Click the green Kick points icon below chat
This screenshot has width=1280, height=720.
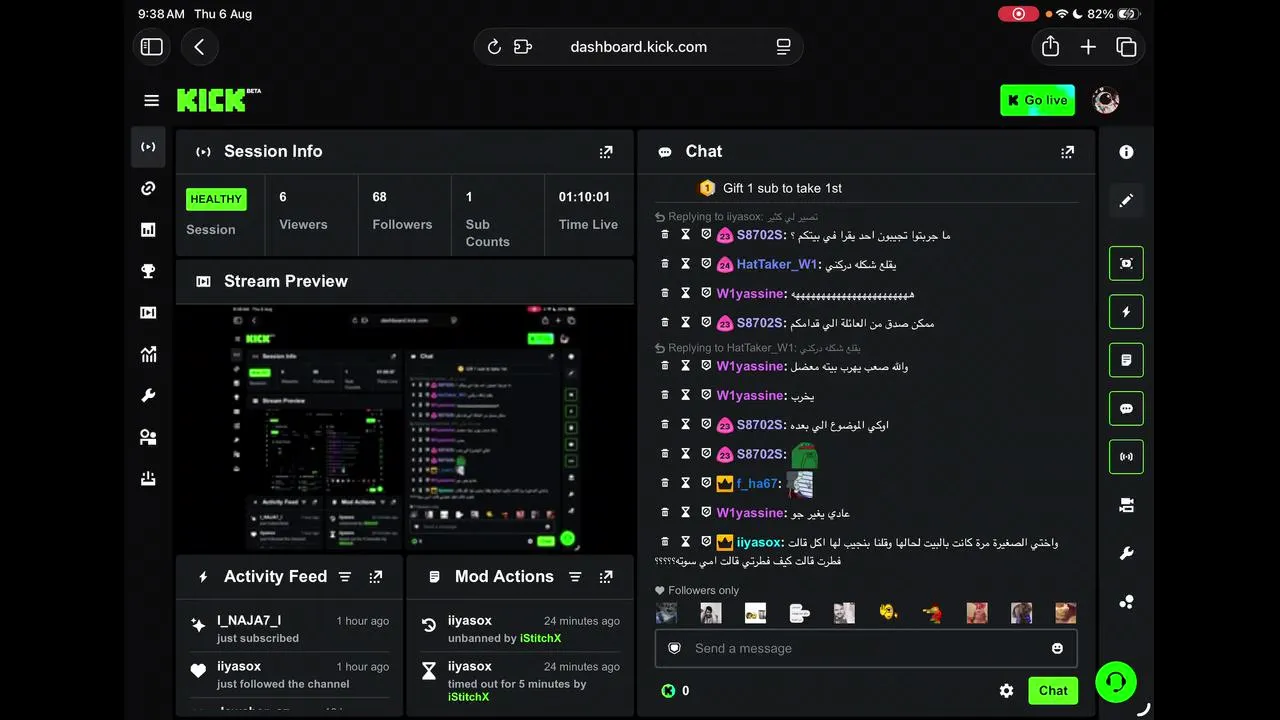coord(668,690)
